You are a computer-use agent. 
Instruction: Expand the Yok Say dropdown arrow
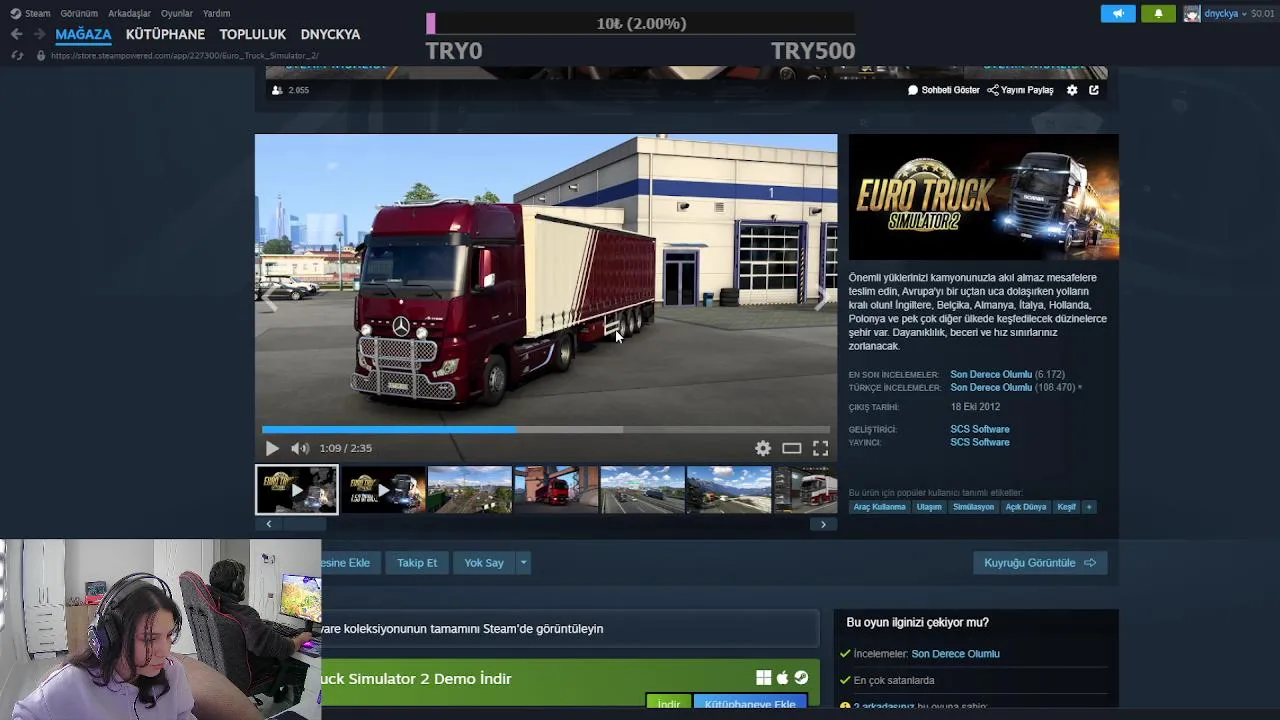click(523, 563)
